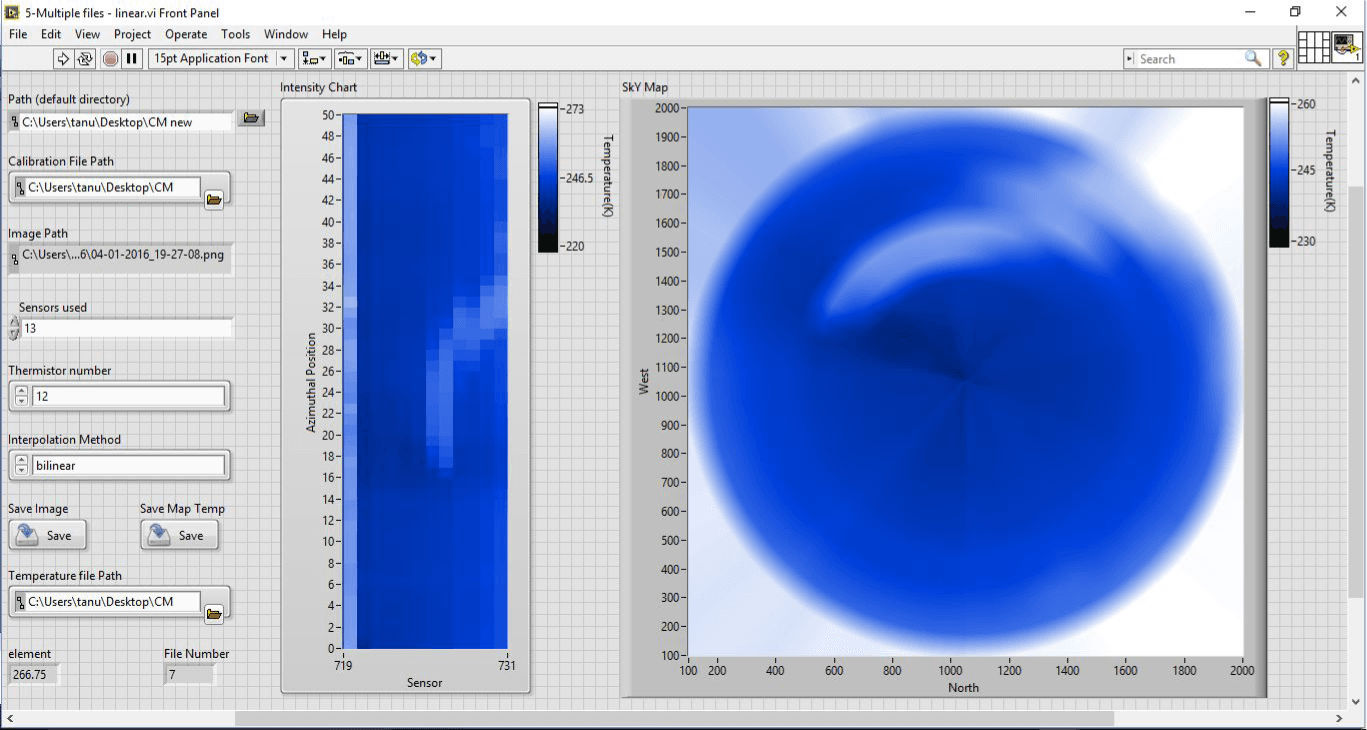
Task: Click the Intensity Chart color ramp
Action: (x=548, y=177)
